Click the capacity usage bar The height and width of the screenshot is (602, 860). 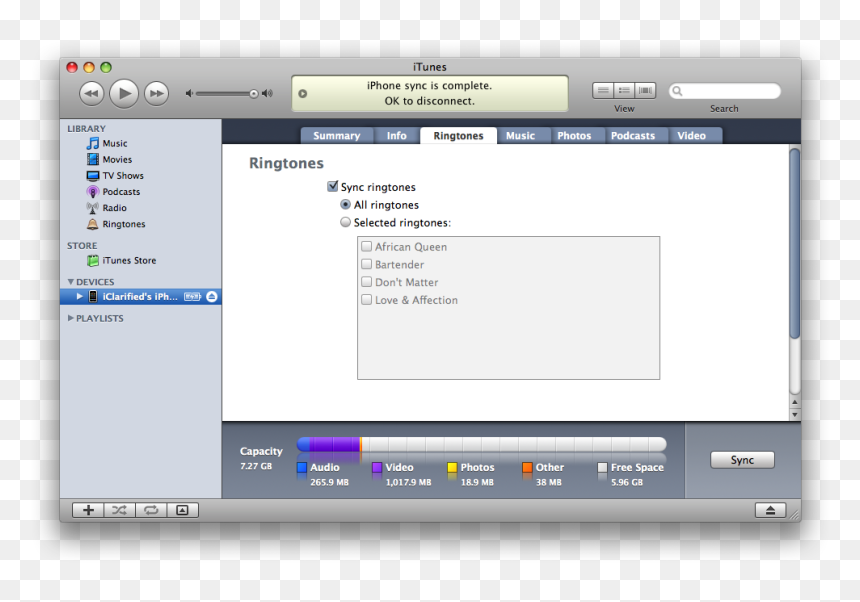point(482,445)
